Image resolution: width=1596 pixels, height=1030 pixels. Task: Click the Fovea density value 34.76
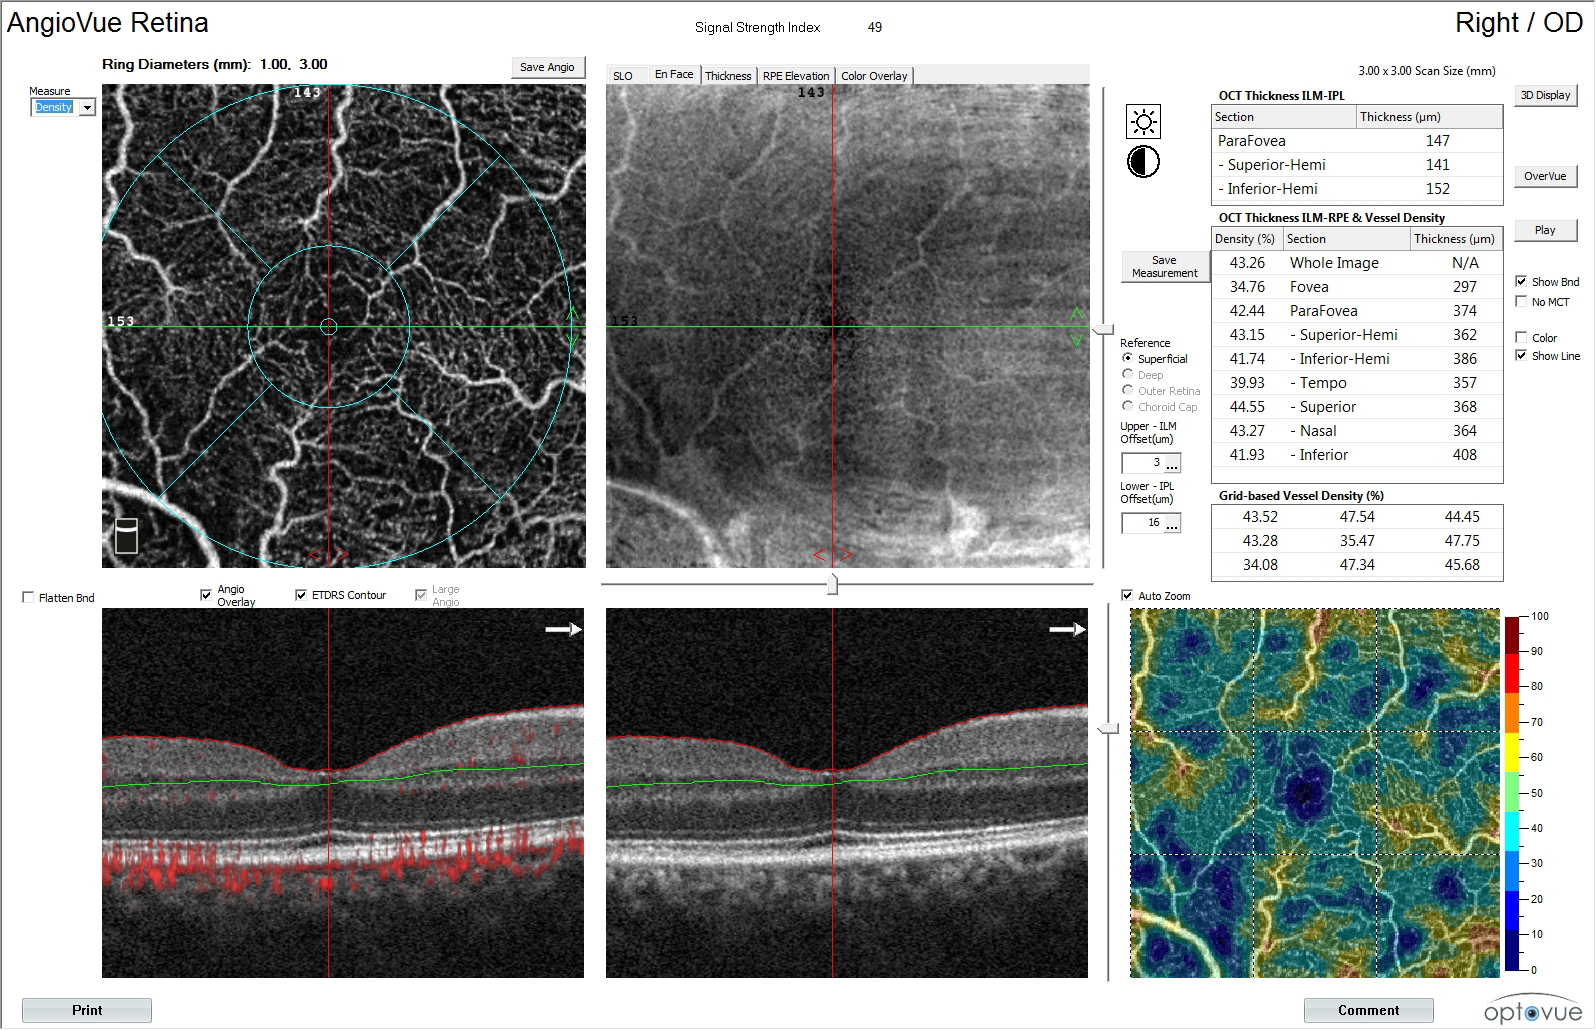[x=1247, y=287]
